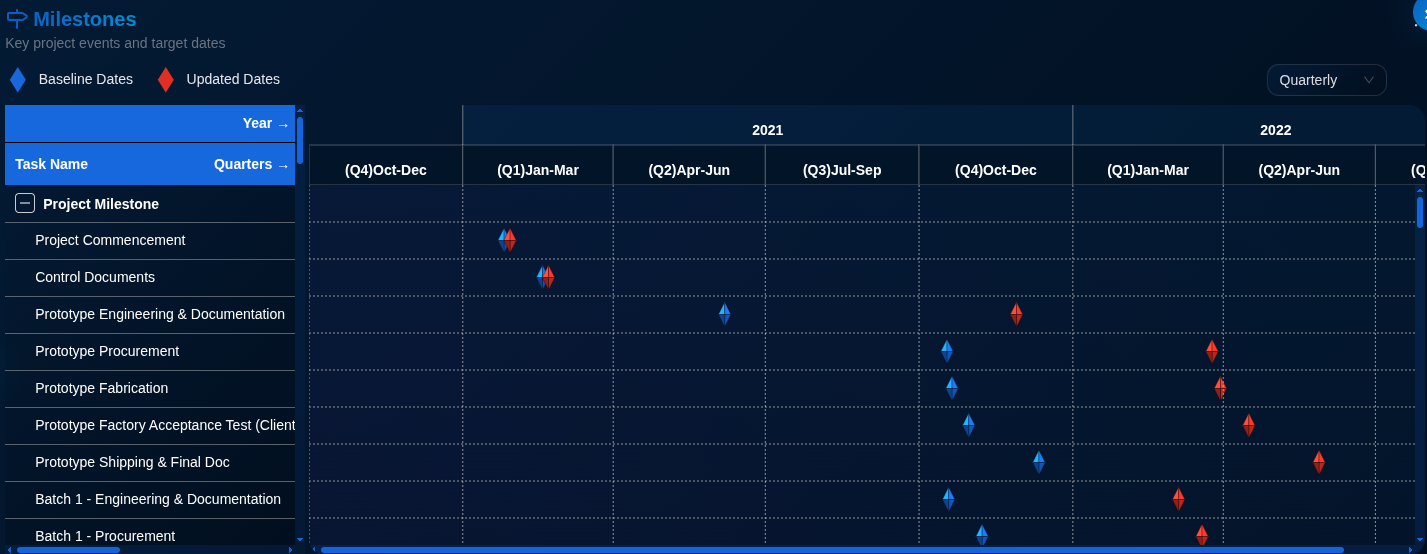Image resolution: width=1427 pixels, height=554 pixels.
Task: Click the 2021 (Q3)Jul-Sep quarter header
Action: (842, 170)
